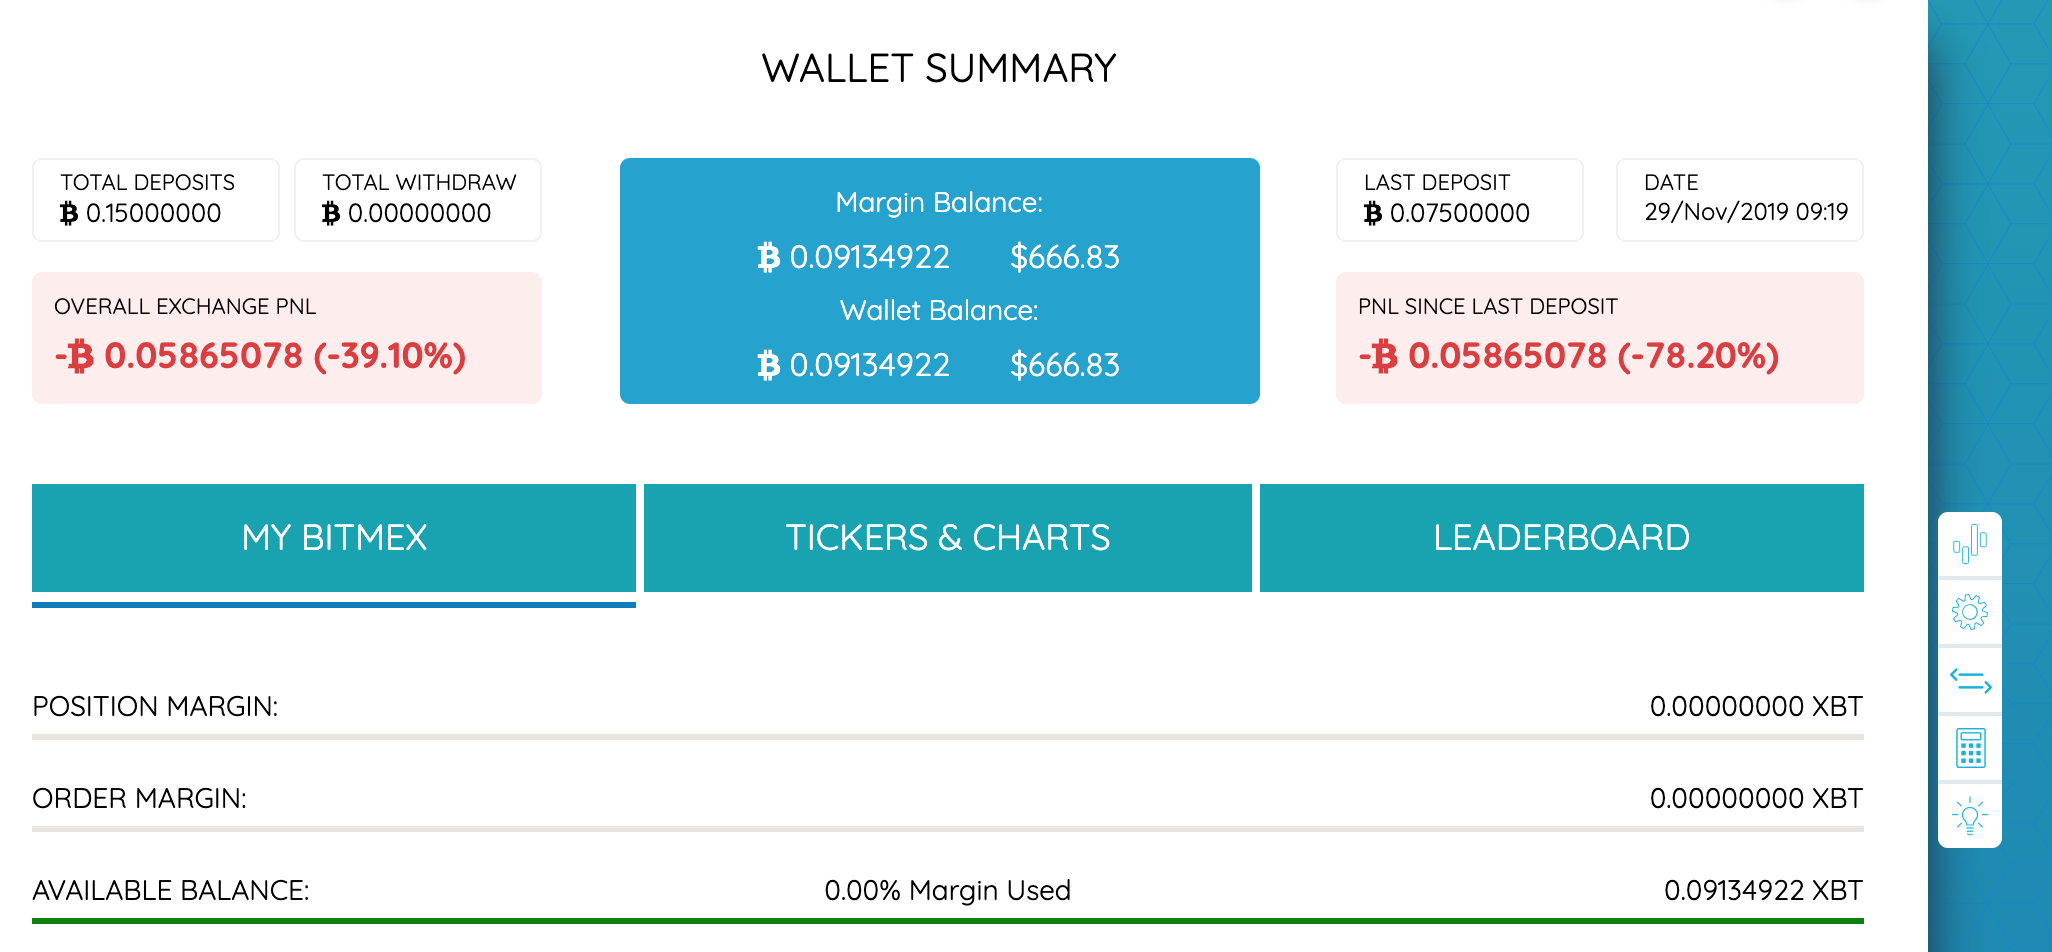Open settings via the gear icon
Viewport: 2052px width, 952px height.
1969,612
